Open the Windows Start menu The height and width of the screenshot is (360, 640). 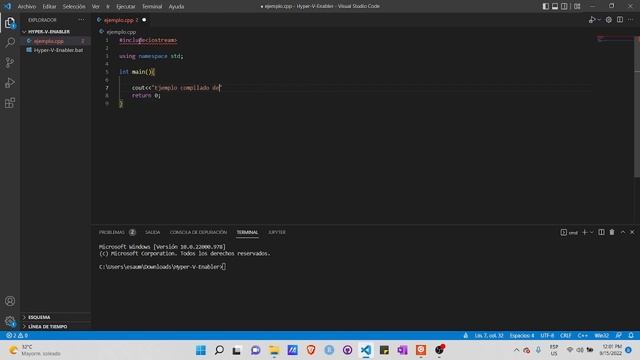[201, 350]
